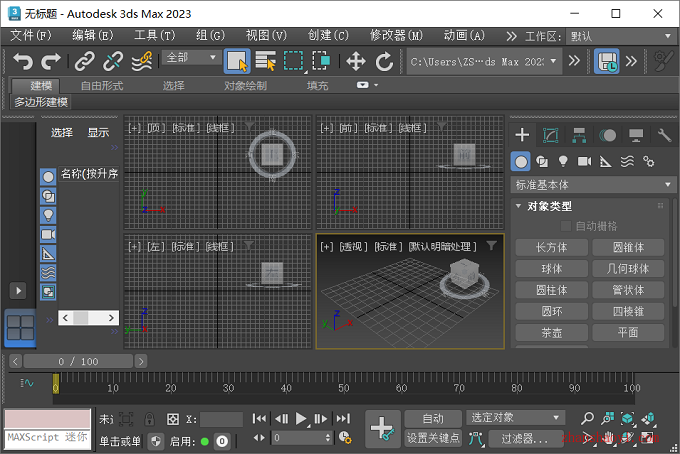
Task: Open the 工具(T) menu
Action: (x=154, y=36)
